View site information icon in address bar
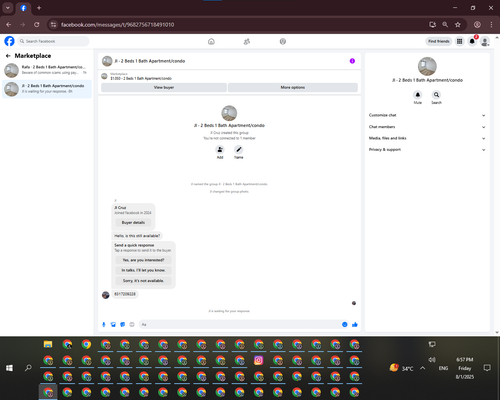The width and height of the screenshot is (500, 400). click(x=53, y=24)
